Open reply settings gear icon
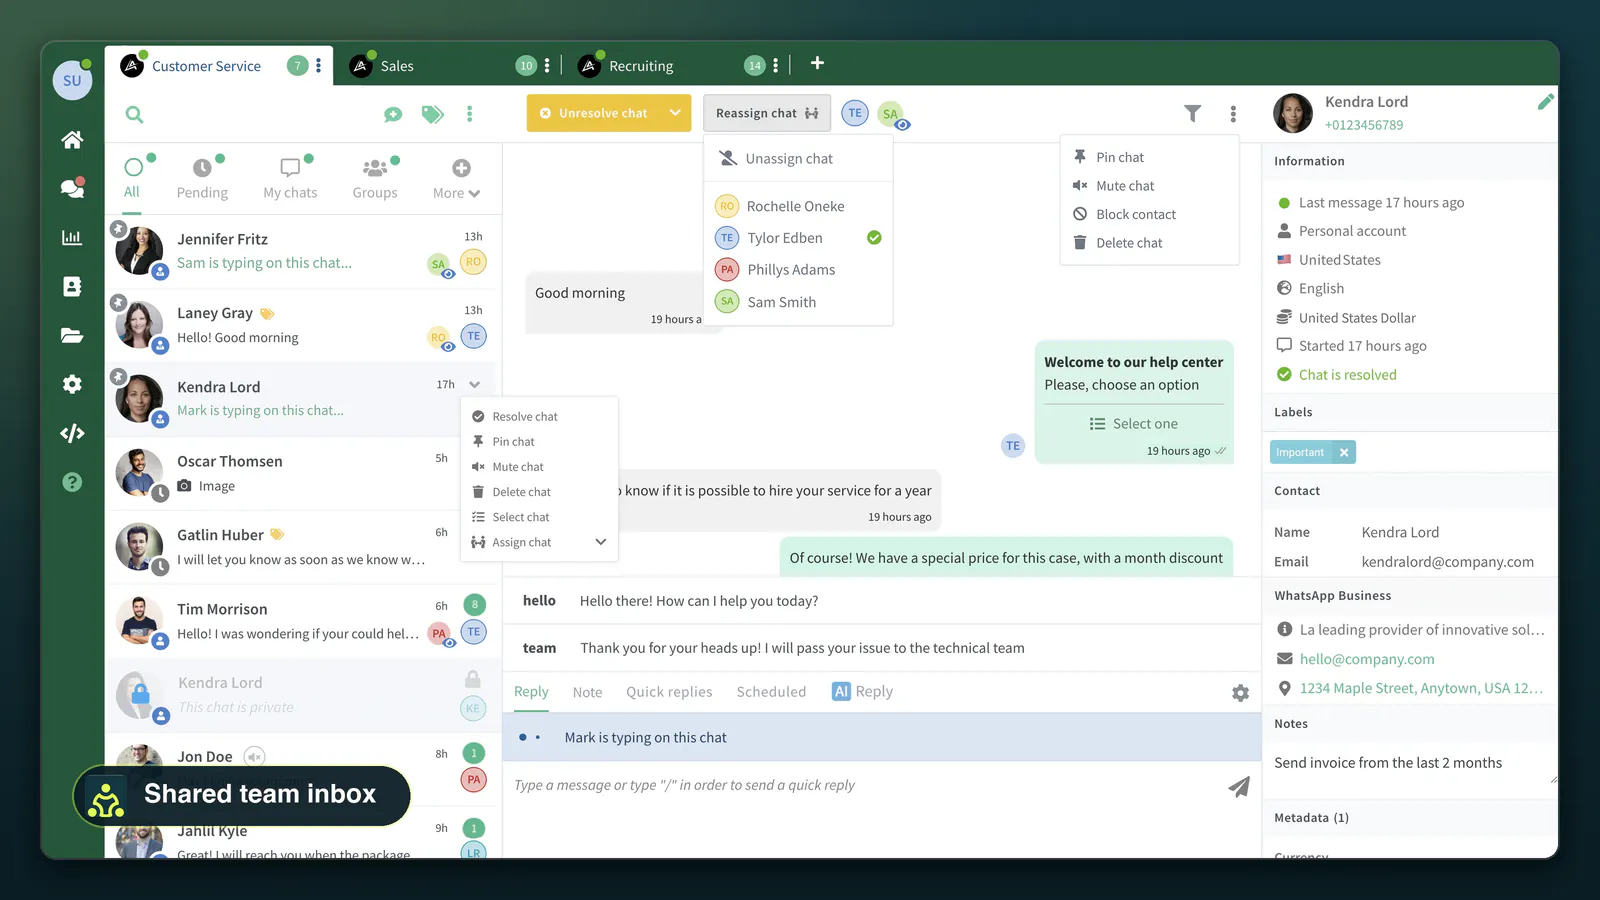This screenshot has width=1600, height=900. [1240, 693]
